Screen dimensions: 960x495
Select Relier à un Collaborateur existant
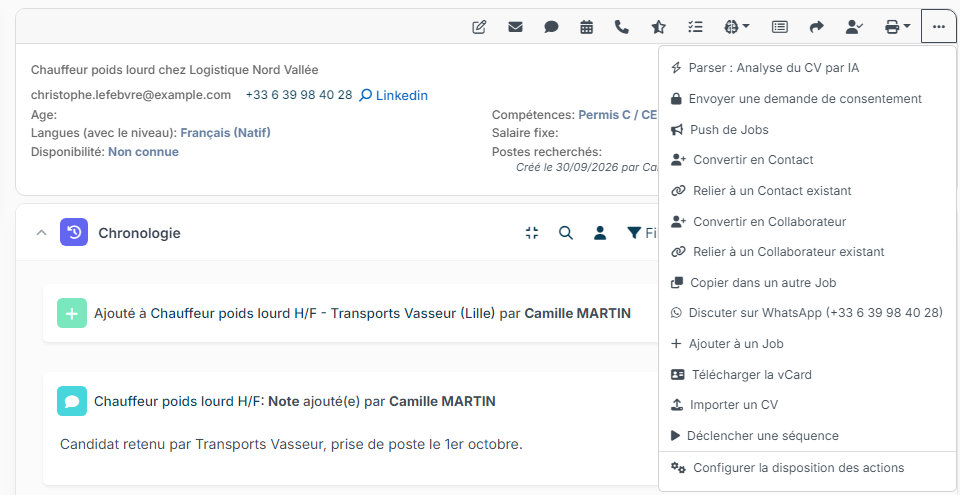[x=808, y=252]
